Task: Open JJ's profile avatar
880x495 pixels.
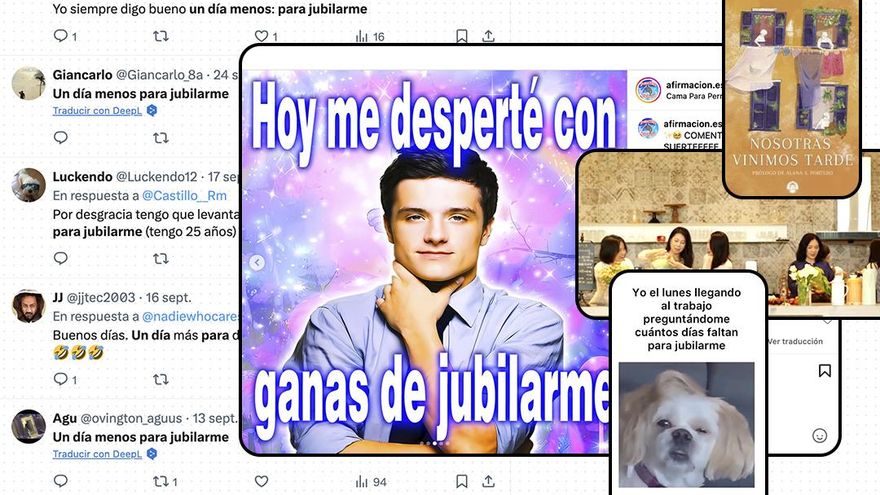Action: [x=29, y=306]
